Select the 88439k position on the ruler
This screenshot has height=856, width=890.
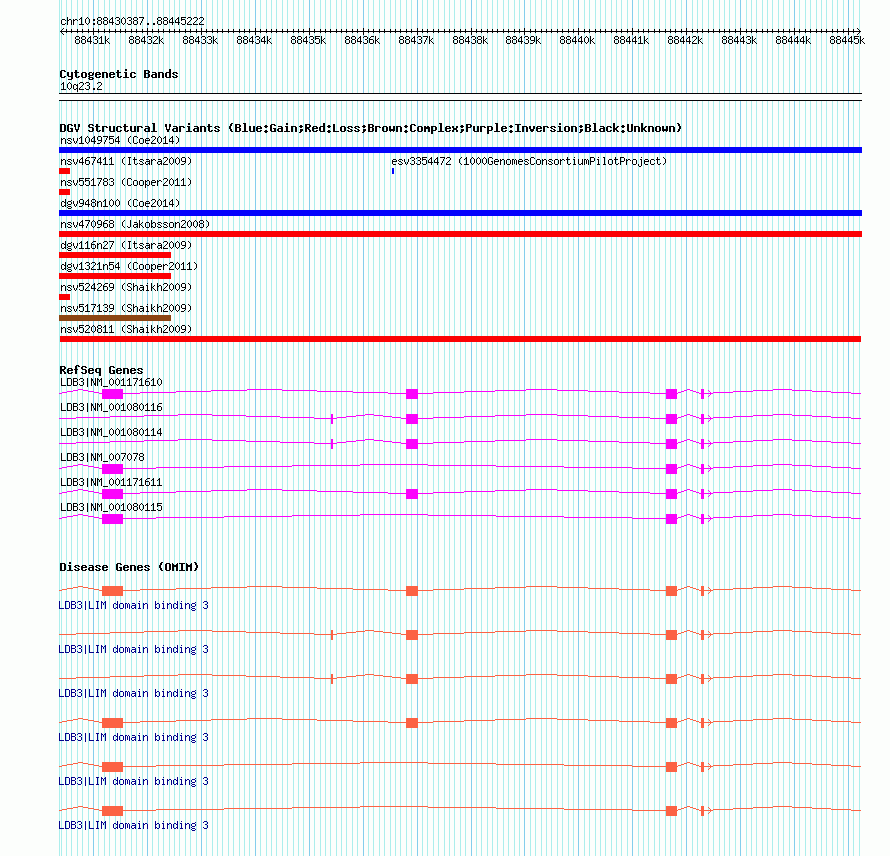coord(523,40)
